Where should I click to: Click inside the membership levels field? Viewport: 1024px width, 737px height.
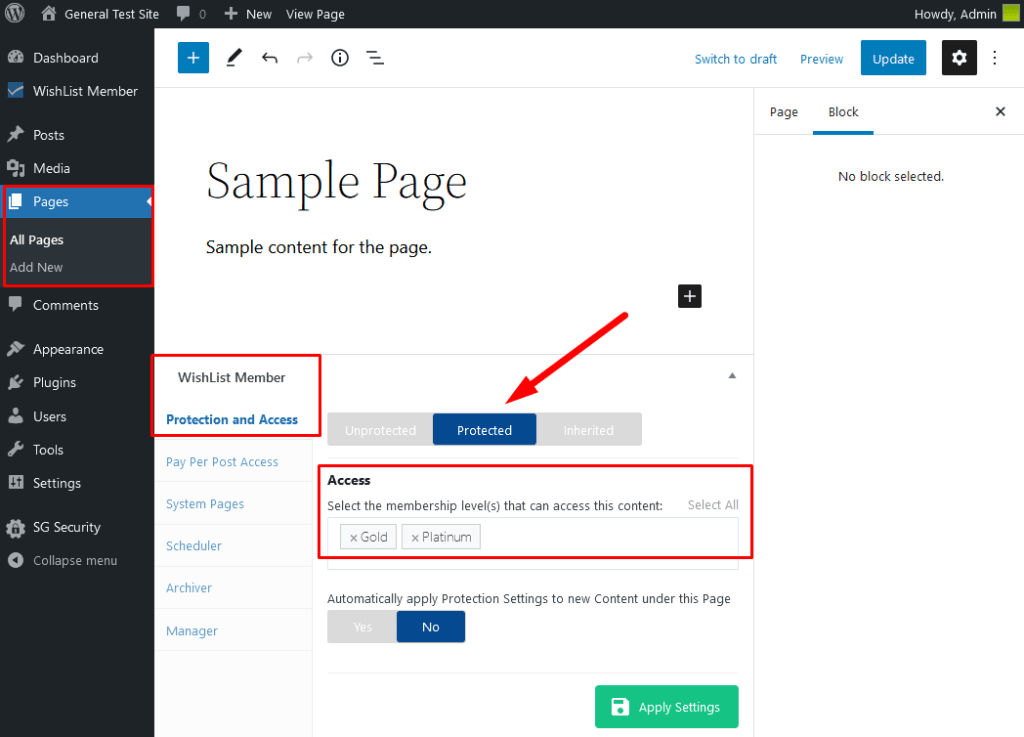(x=610, y=538)
